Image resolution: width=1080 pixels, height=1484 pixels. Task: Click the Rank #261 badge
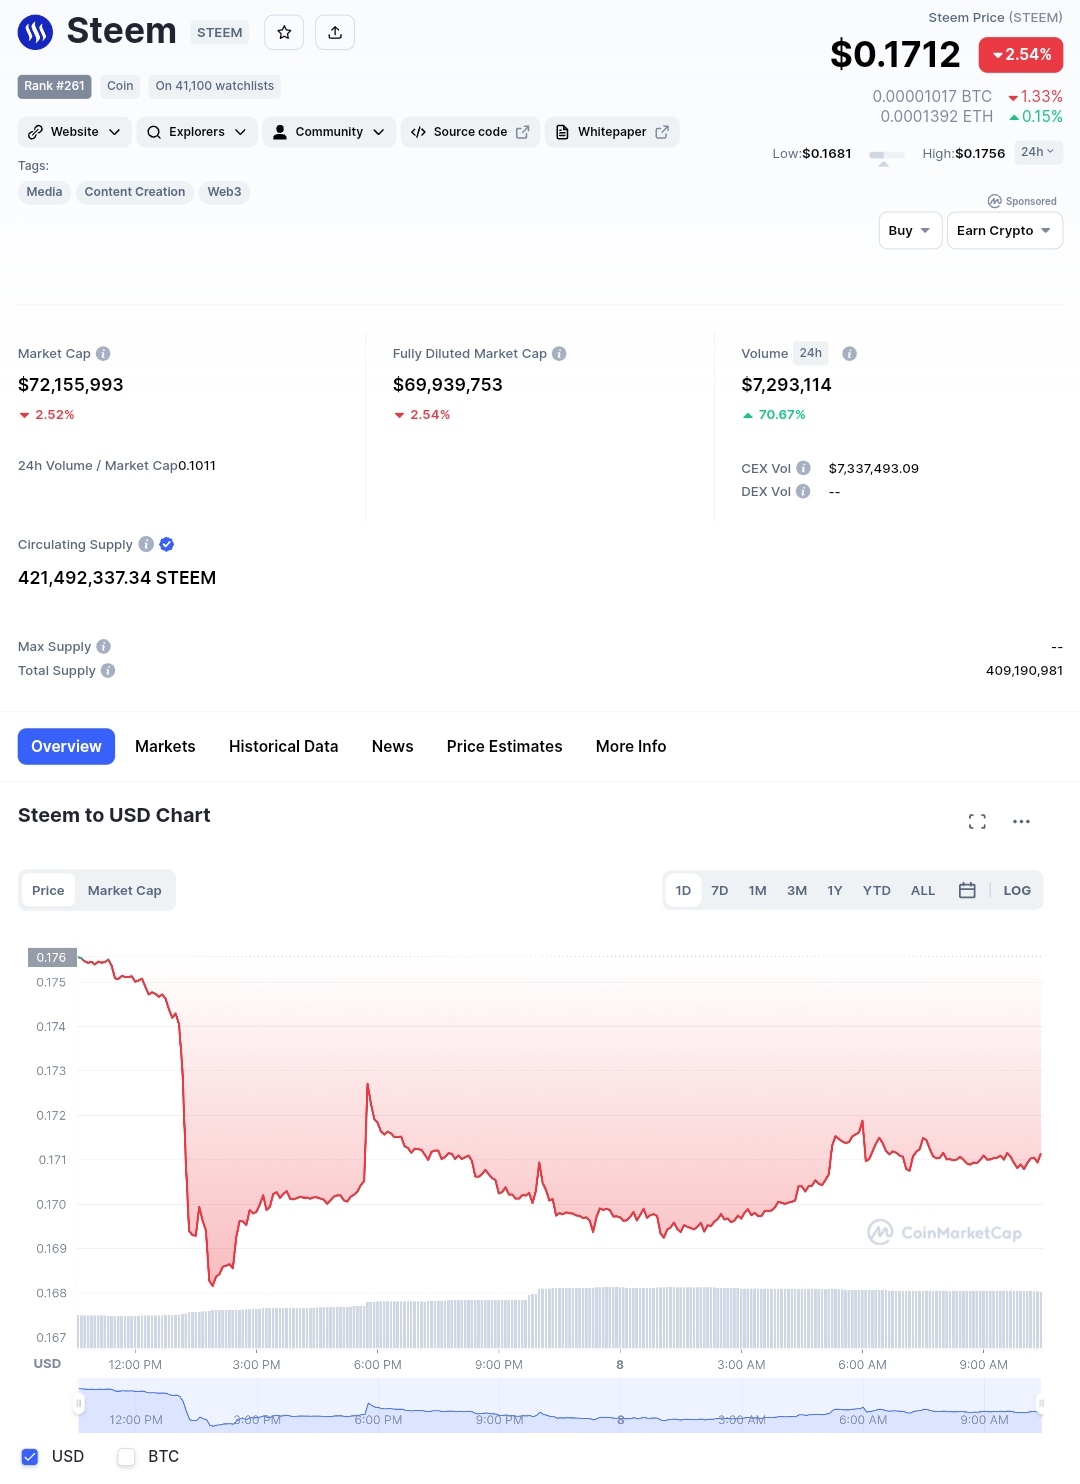pyautogui.click(x=54, y=87)
